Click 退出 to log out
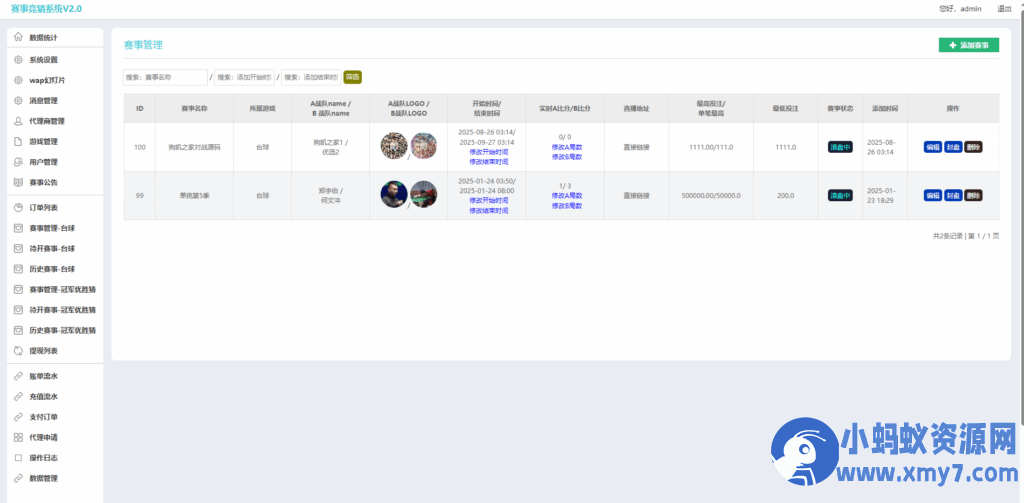The image size is (1024, 503). [x=1004, y=8]
